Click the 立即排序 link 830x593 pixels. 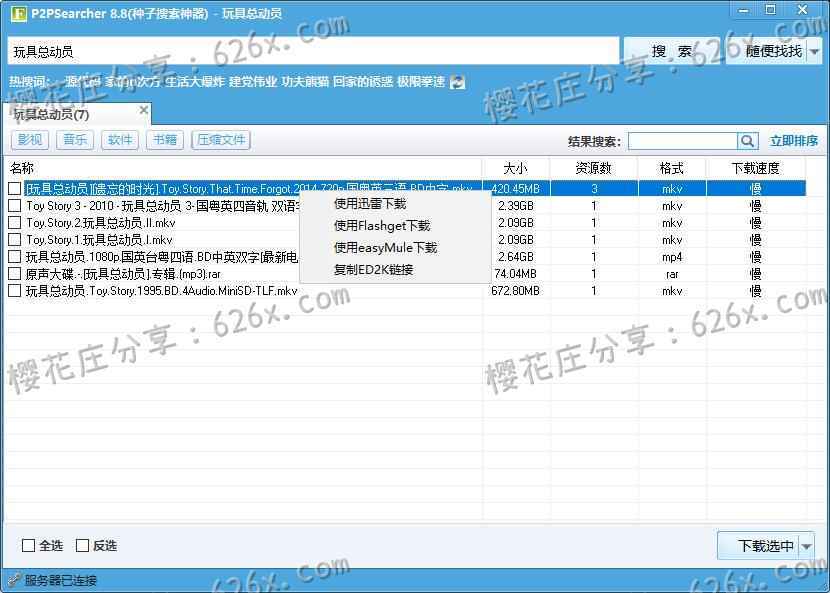click(794, 141)
